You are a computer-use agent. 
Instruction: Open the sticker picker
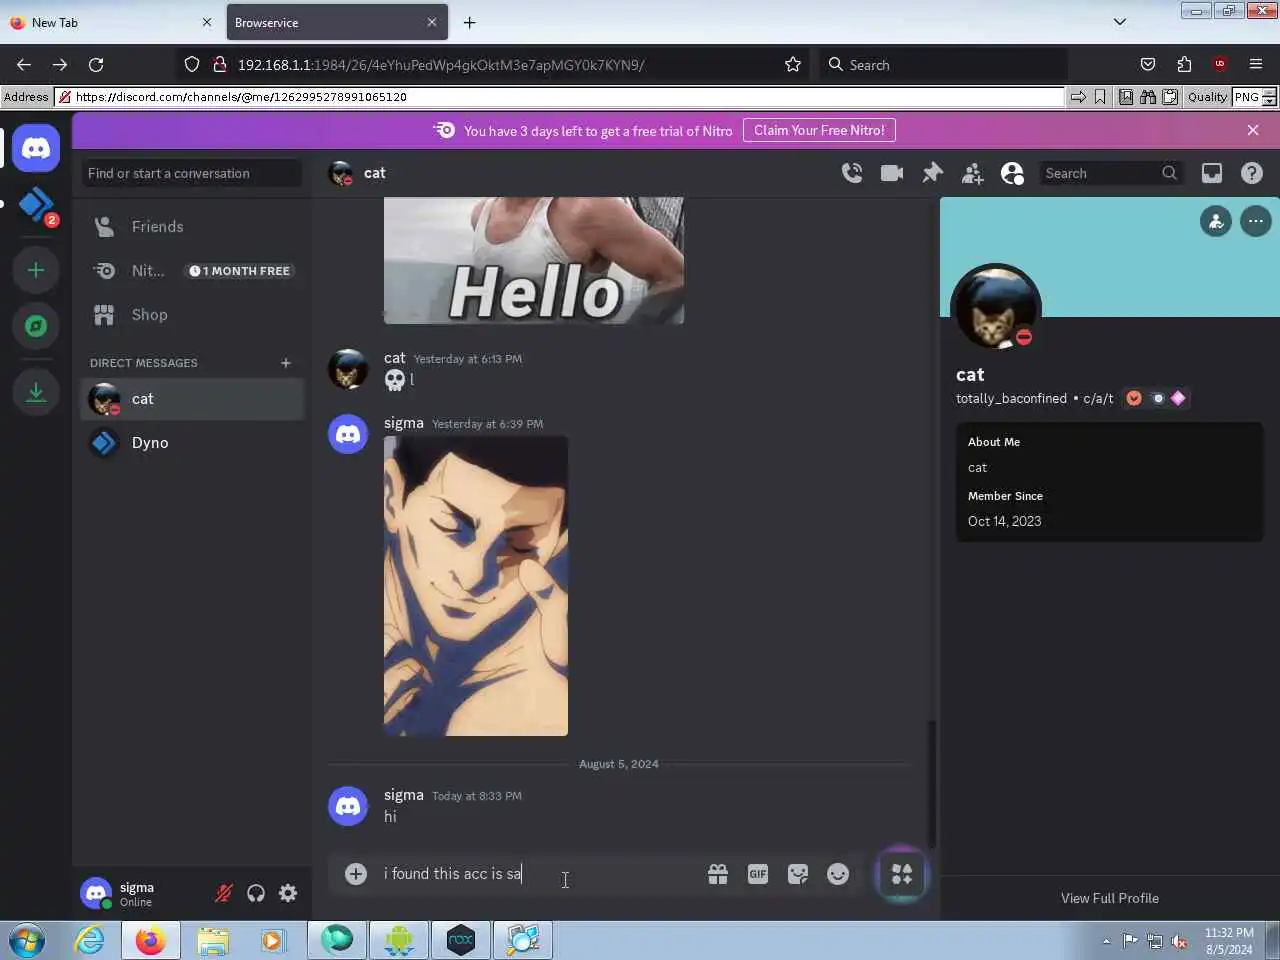coord(798,874)
